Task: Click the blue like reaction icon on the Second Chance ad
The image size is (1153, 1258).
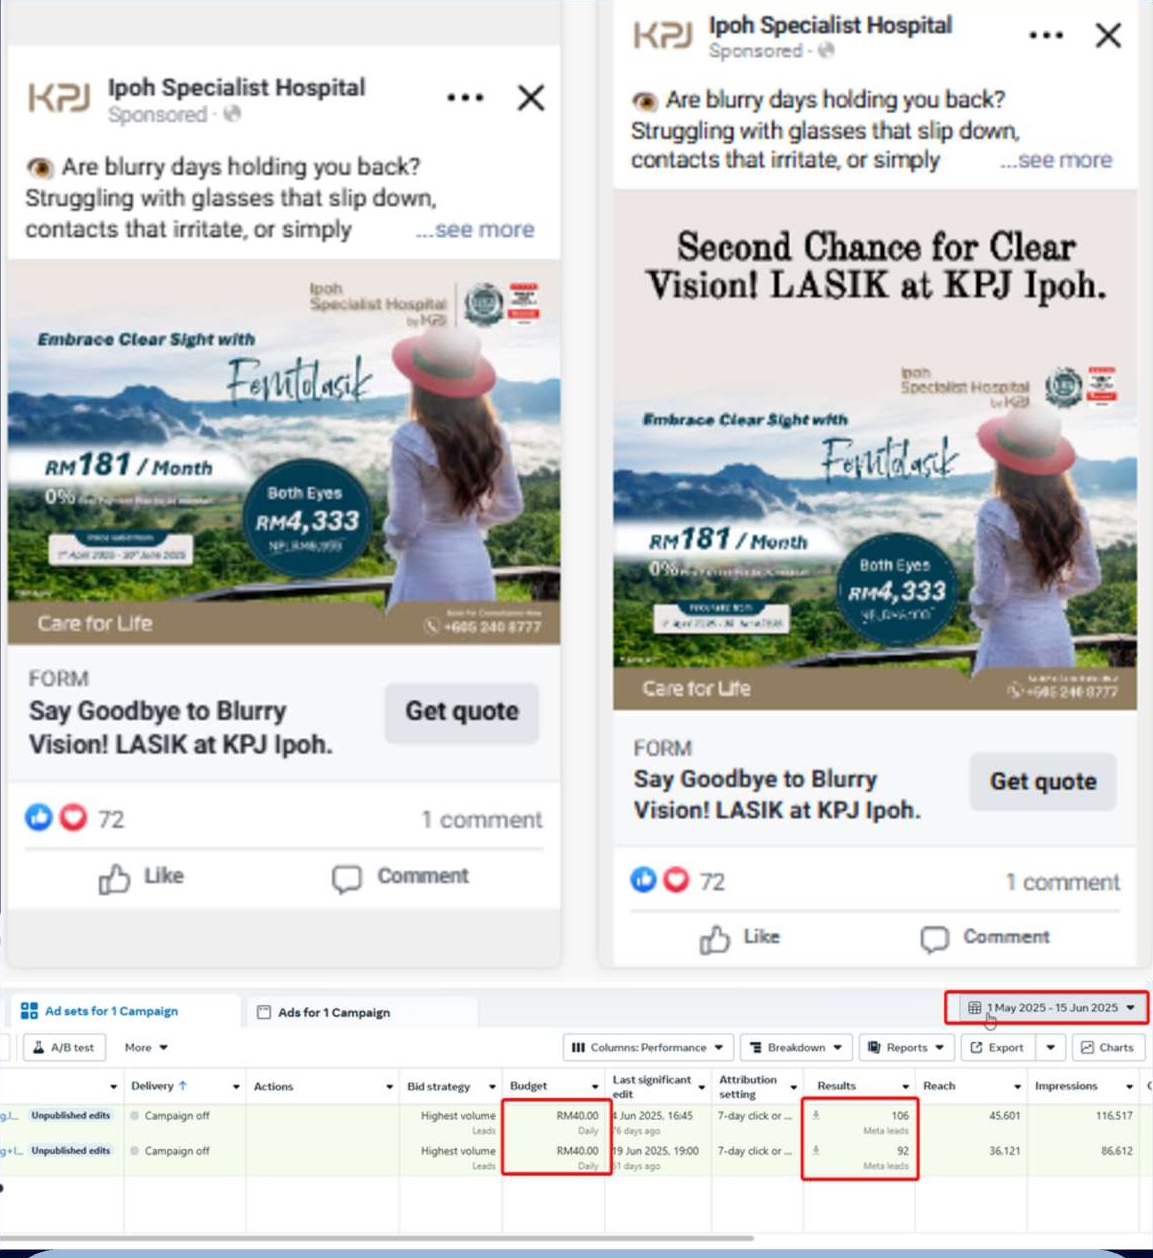Action: [x=644, y=880]
